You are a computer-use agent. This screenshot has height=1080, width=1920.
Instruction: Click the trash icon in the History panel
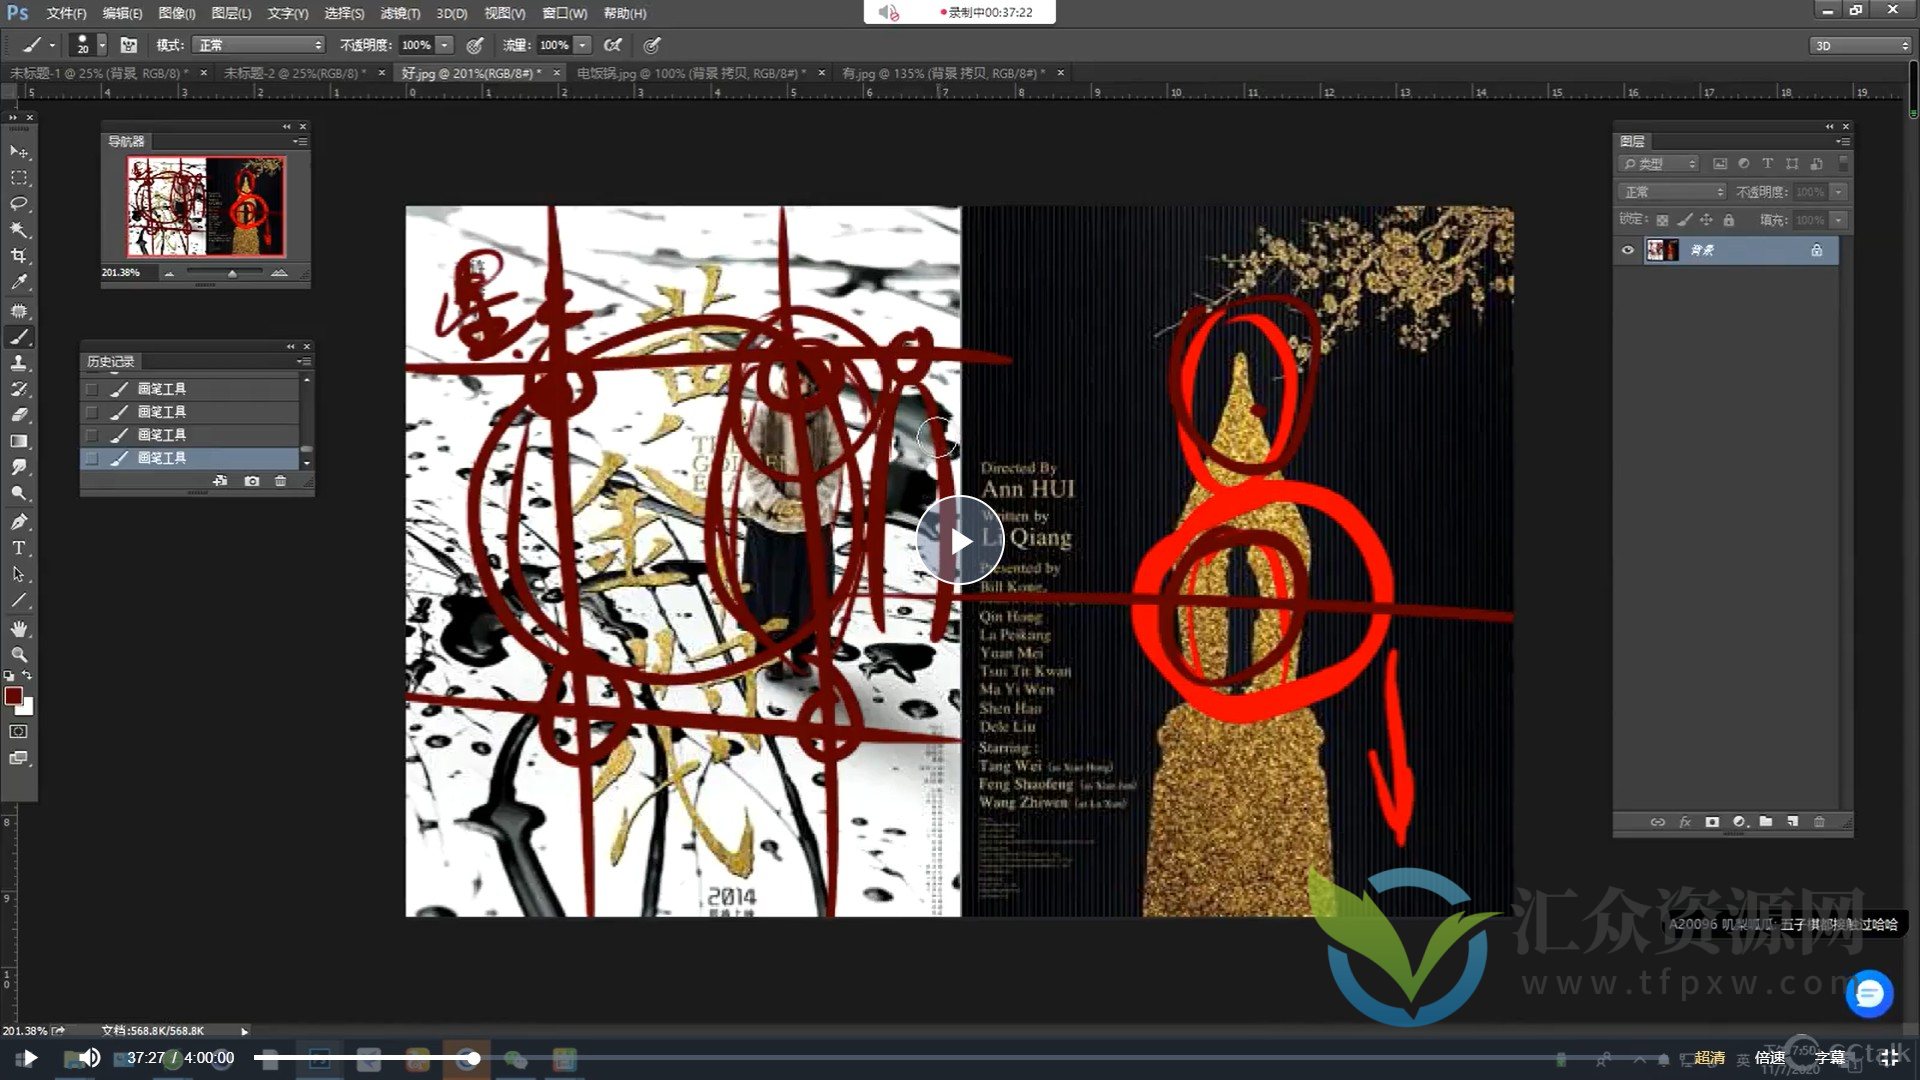click(281, 481)
